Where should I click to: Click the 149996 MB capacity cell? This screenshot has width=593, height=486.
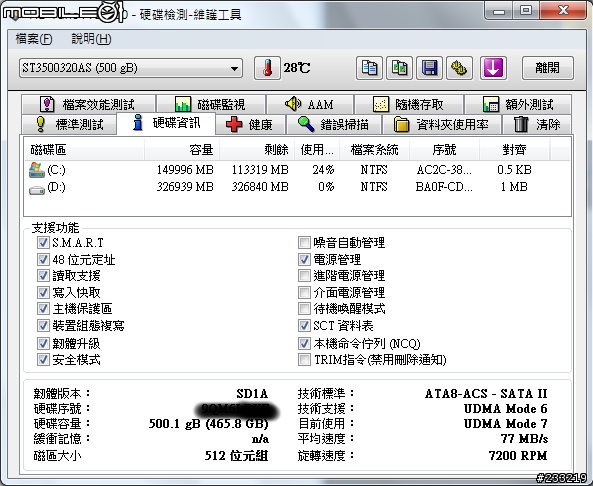coord(185,170)
